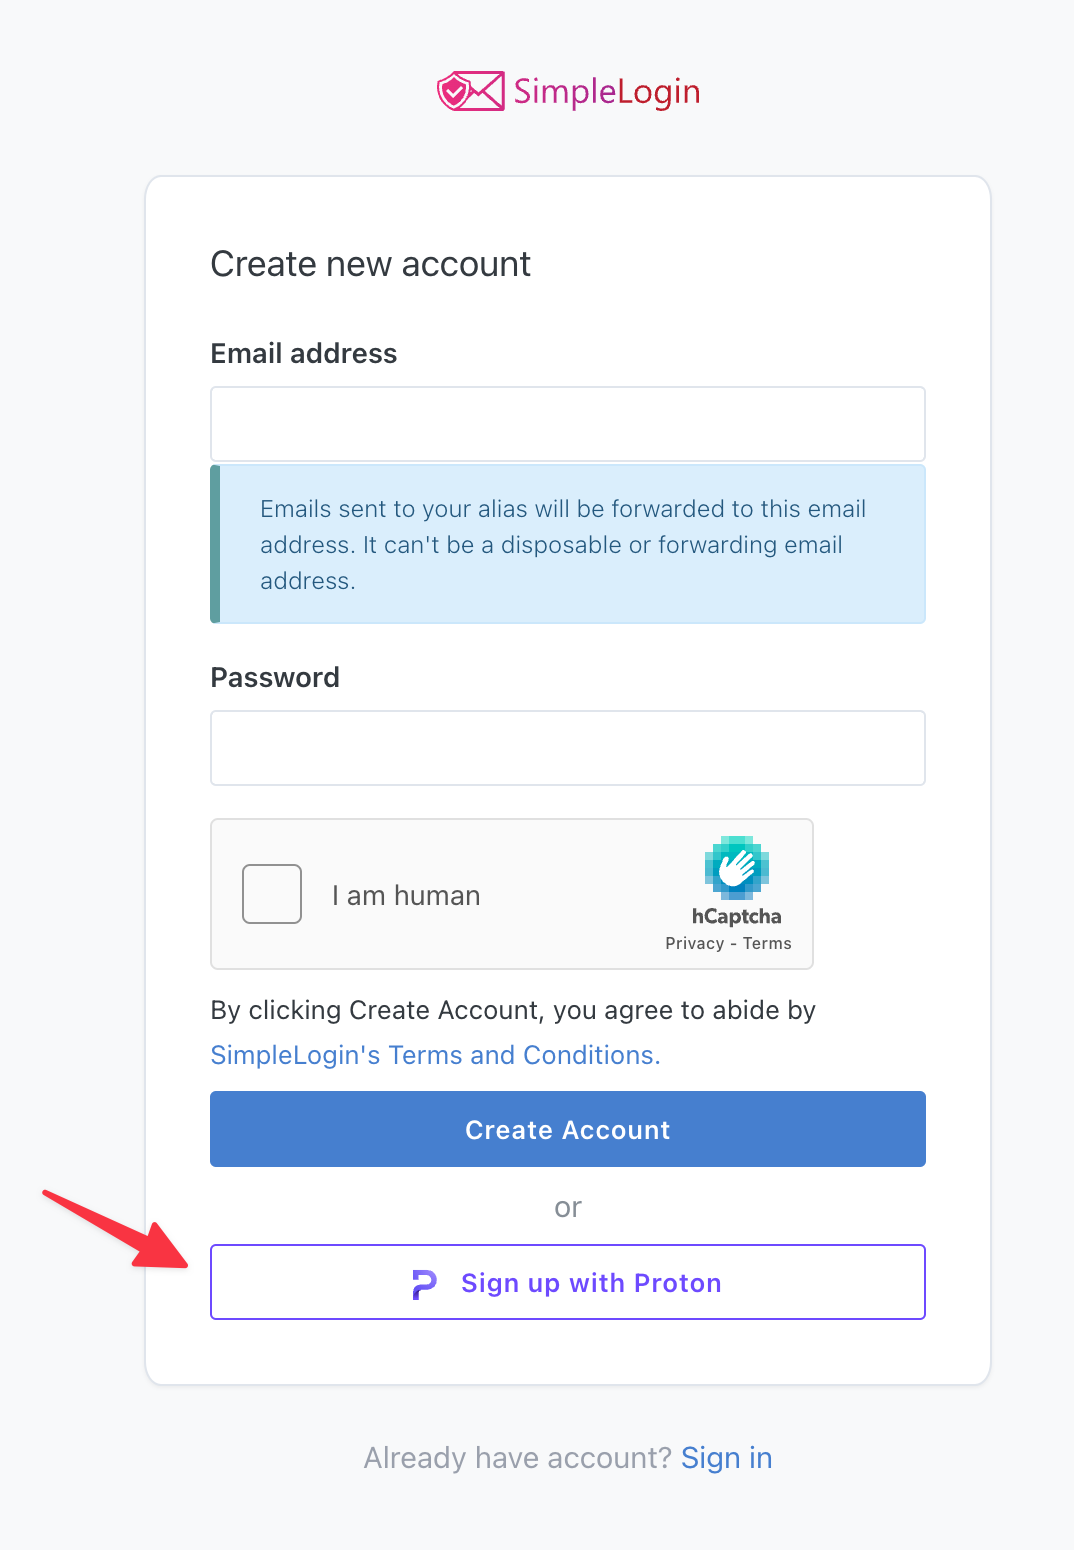
Task: Click the SimpleLogin brand name text
Action: 607,92
